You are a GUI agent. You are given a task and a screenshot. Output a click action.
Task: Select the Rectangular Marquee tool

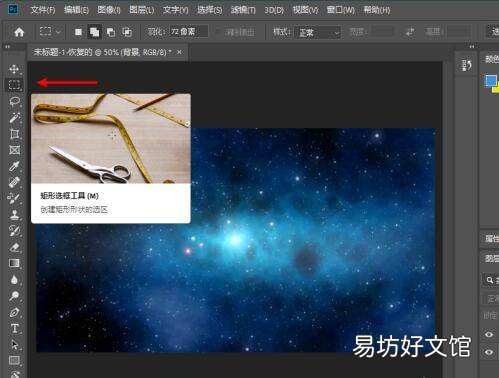click(14, 85)
